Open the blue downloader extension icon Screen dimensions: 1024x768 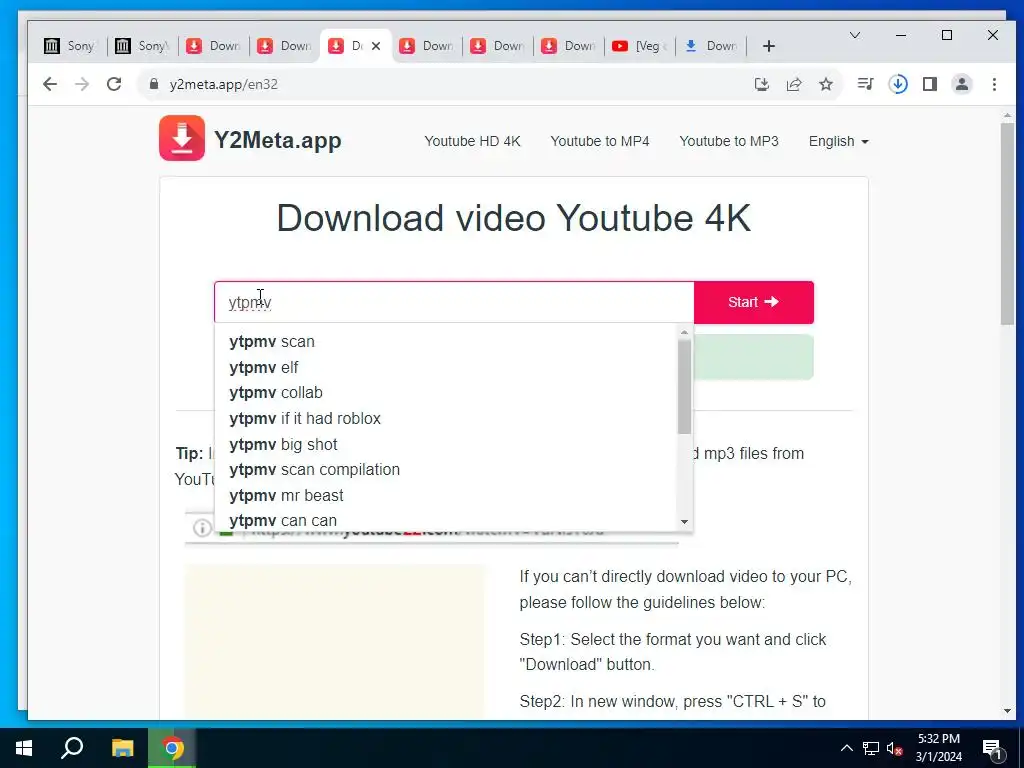[898, 84]
